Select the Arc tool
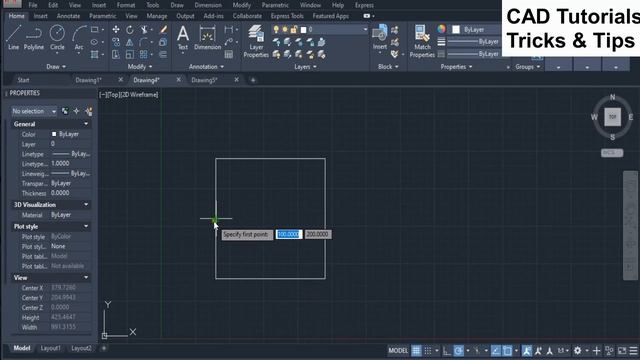This screenshot has height=360, width=640. tap(79, 38)
